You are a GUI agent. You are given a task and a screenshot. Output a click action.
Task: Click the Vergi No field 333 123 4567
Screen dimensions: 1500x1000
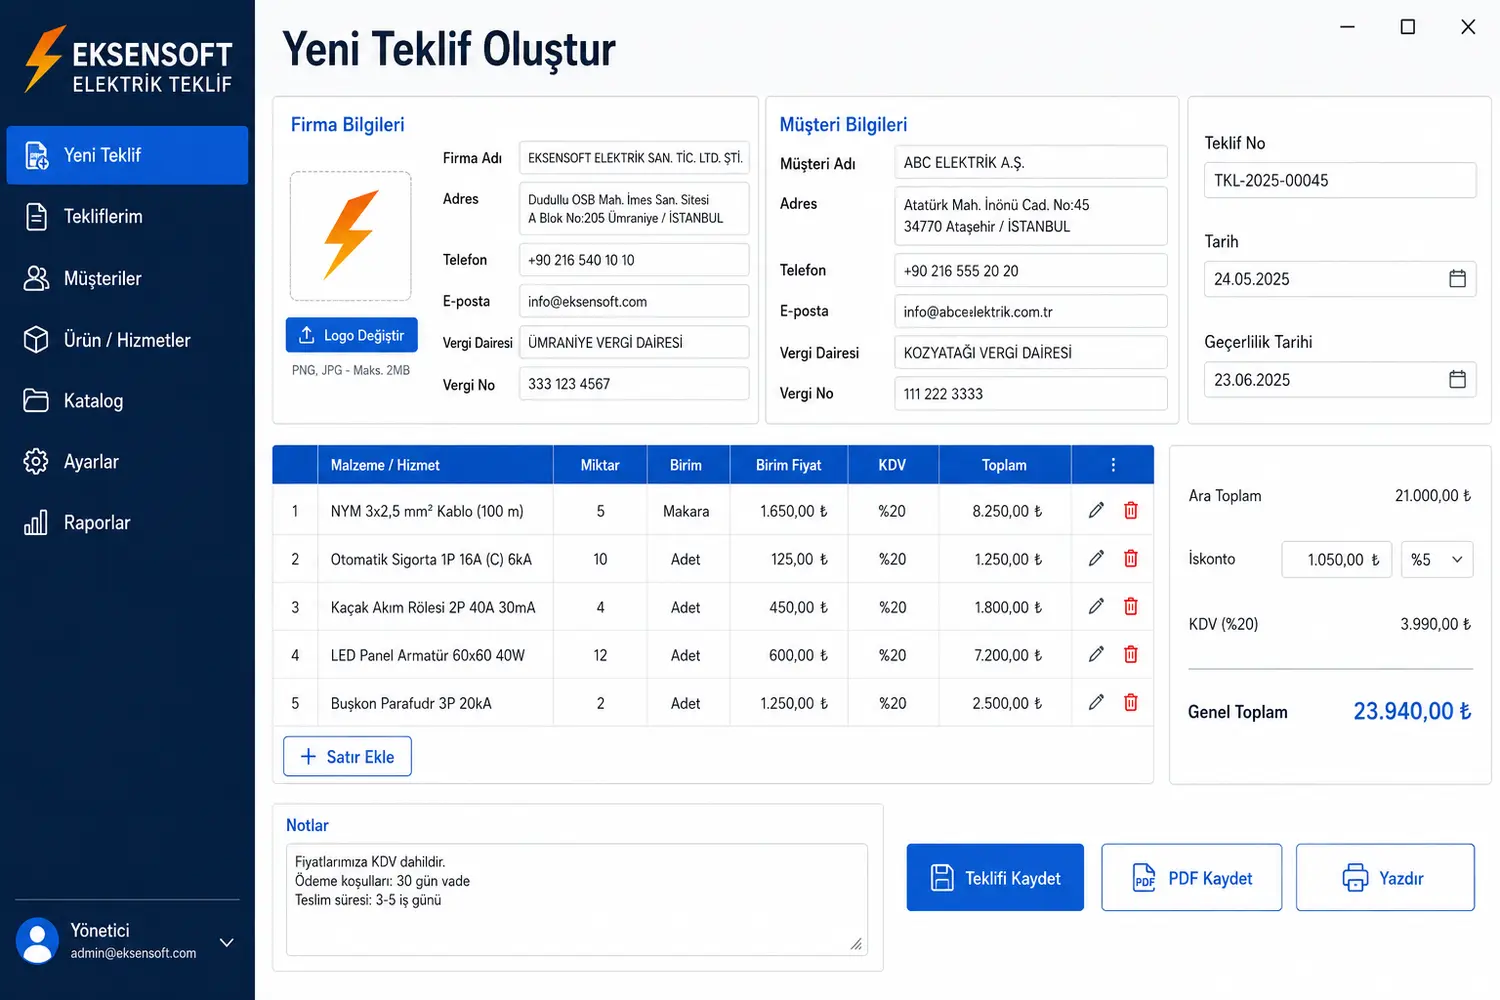(634, 384)
